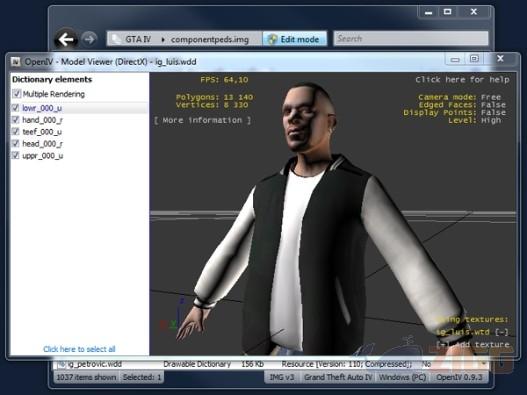Toggle the Multiple Rendering checkbox
The image size is (527, 395).
pos(16,93)
